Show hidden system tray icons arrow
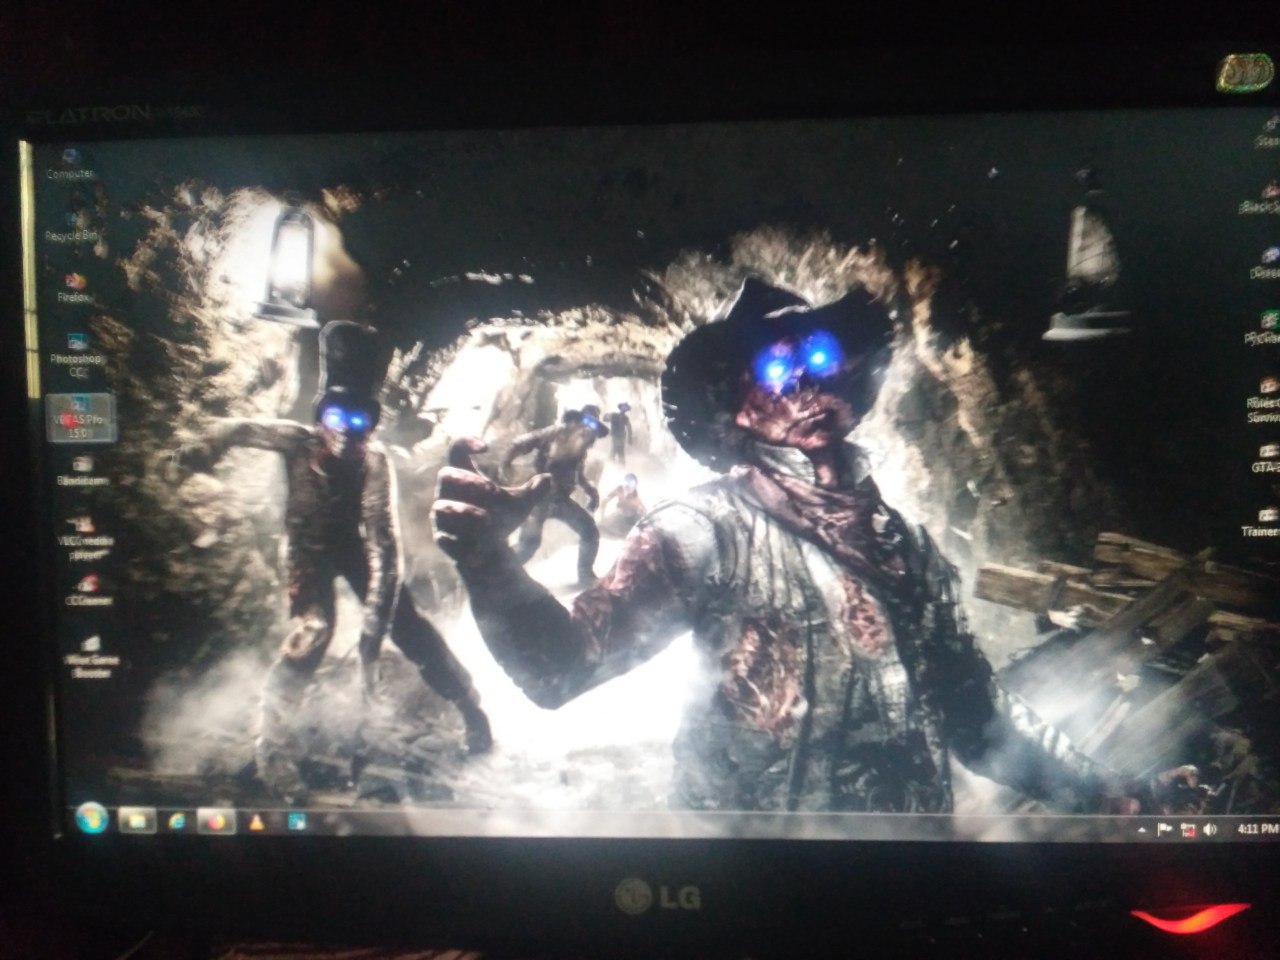Image resolution: width=1280 pixels, height=960 pixels. point(1142,830)
